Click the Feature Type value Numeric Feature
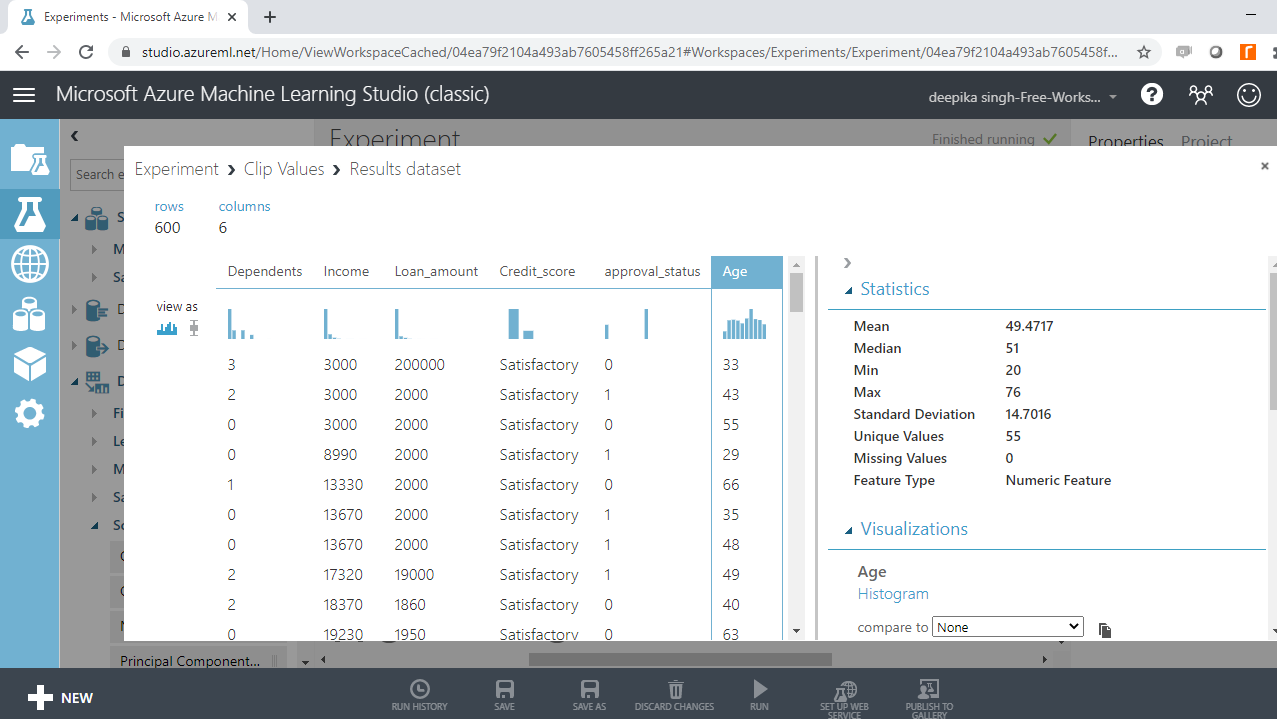 point(1058,480)
